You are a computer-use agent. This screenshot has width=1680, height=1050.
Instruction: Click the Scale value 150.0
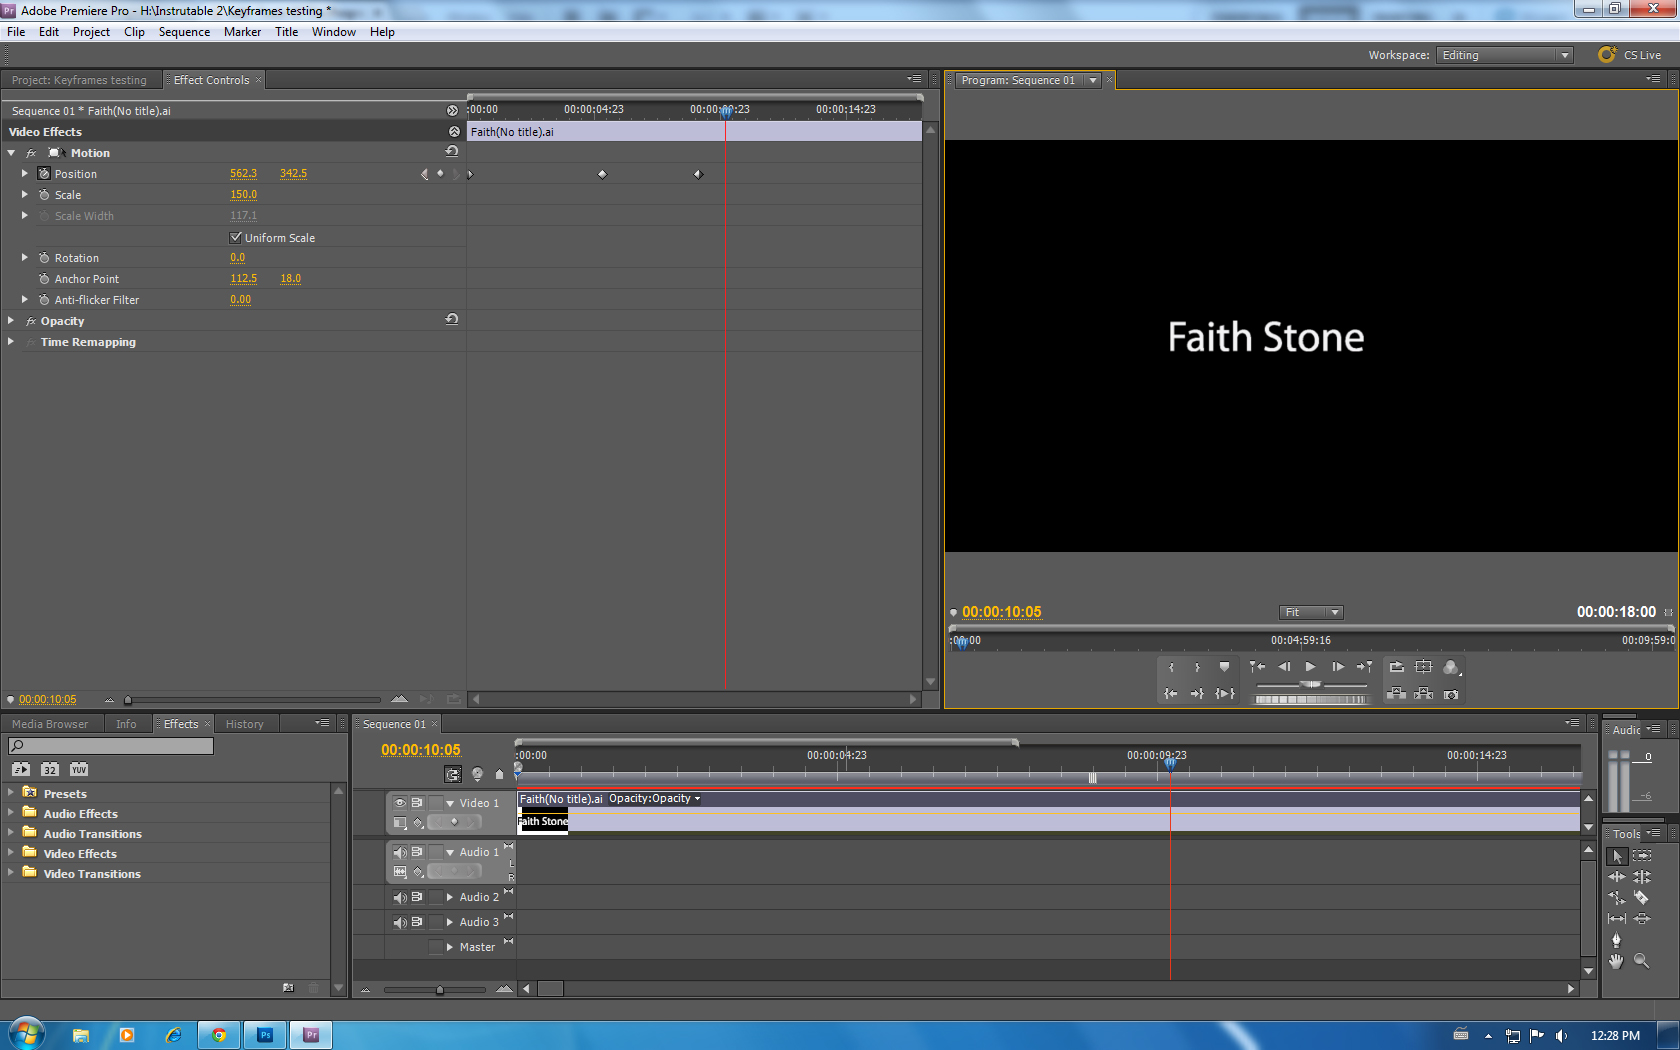pos(243,195)
